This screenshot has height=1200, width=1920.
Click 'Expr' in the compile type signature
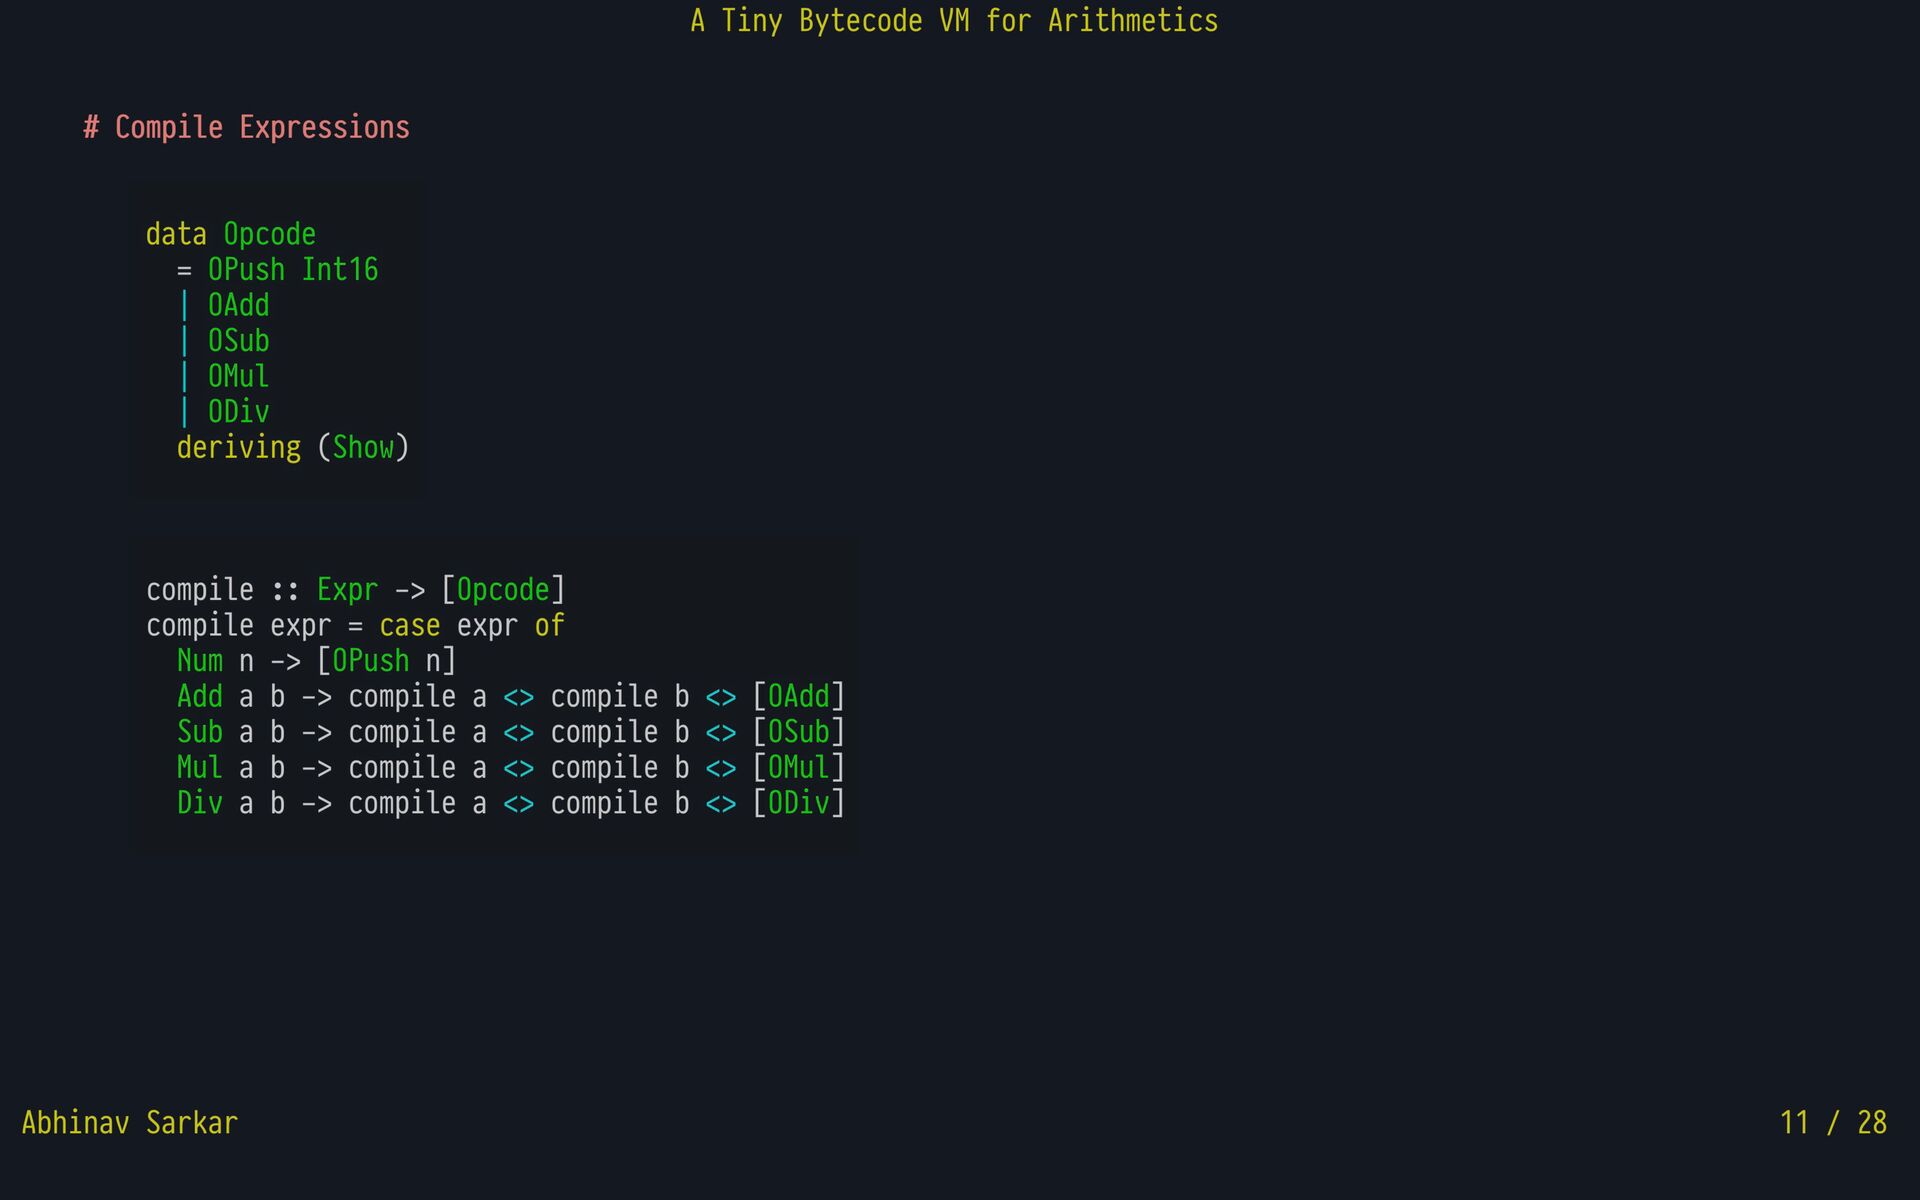(347, 590)
